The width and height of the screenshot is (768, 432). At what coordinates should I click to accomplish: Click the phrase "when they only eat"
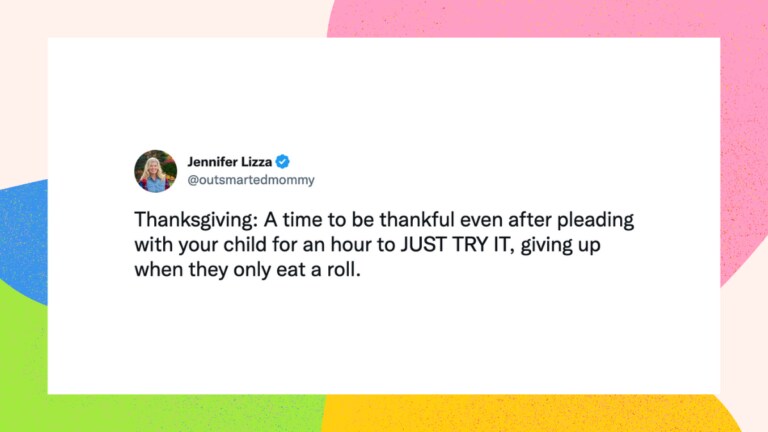[x=220, y=270]
